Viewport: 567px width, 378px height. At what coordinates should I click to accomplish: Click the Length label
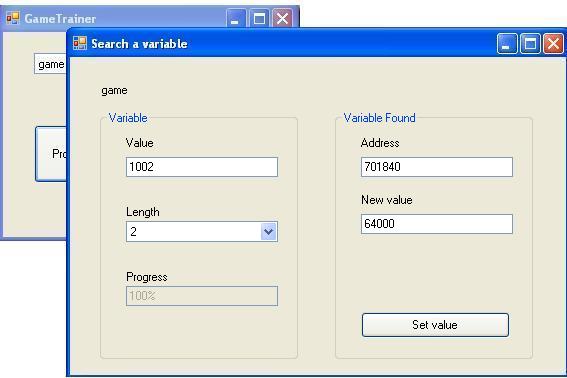142,212
